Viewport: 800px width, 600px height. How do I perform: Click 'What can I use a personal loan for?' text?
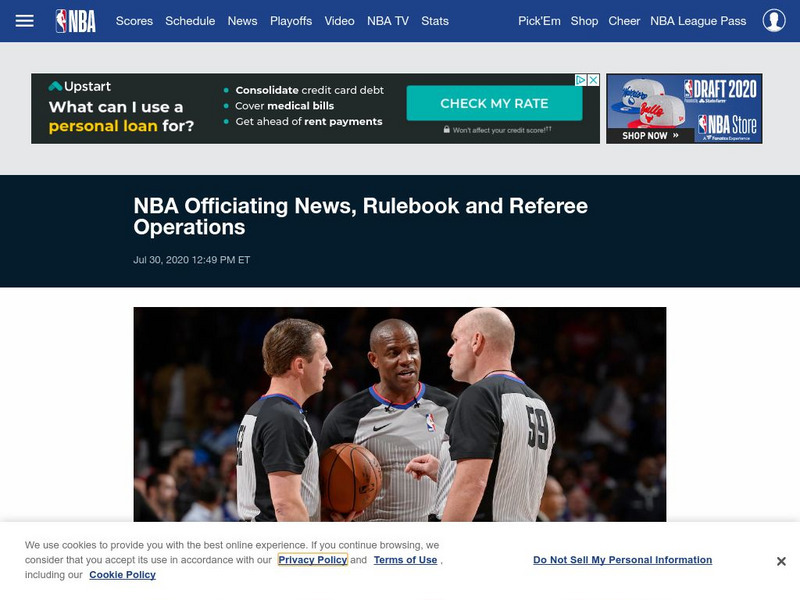121,116
